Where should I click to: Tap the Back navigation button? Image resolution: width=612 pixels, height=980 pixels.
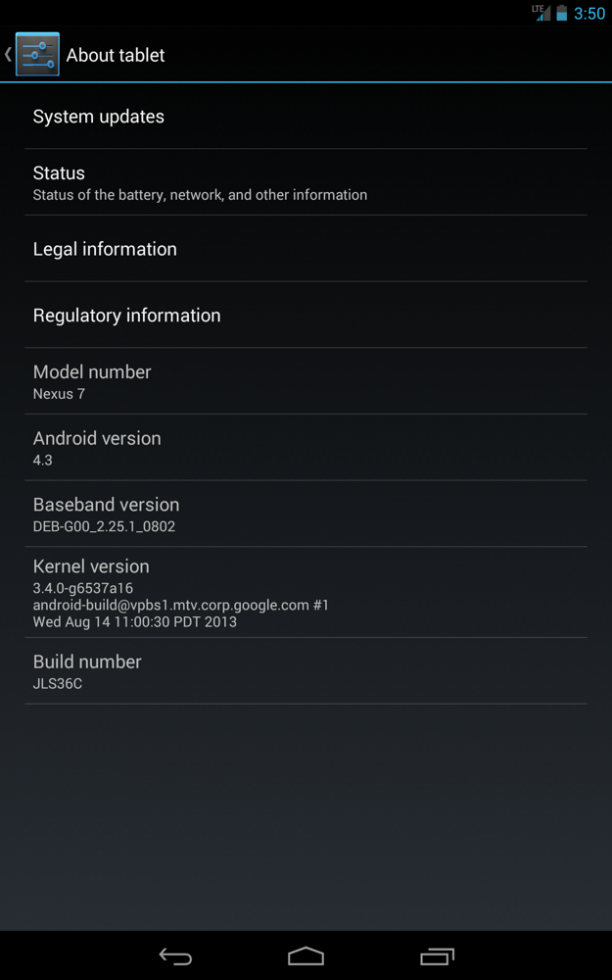coord(175,956)
